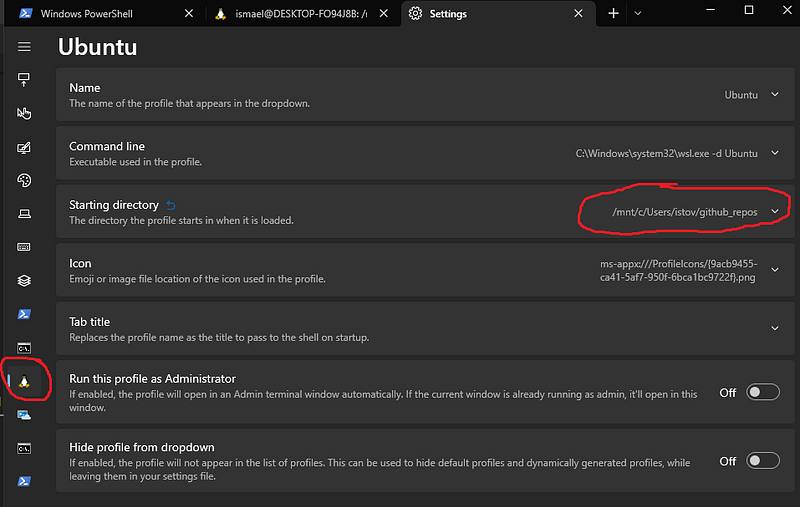The width and height of the screenshot is (800, 507).
Task: Open Startup settings in sidebar
Action: (24, 80)
